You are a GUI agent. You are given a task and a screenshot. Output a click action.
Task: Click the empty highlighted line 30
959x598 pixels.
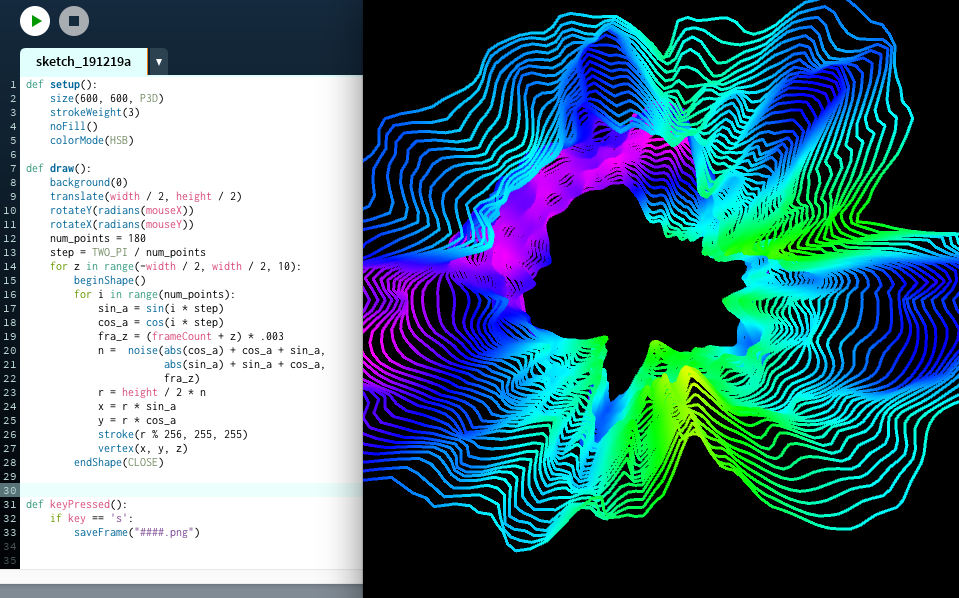190,490
